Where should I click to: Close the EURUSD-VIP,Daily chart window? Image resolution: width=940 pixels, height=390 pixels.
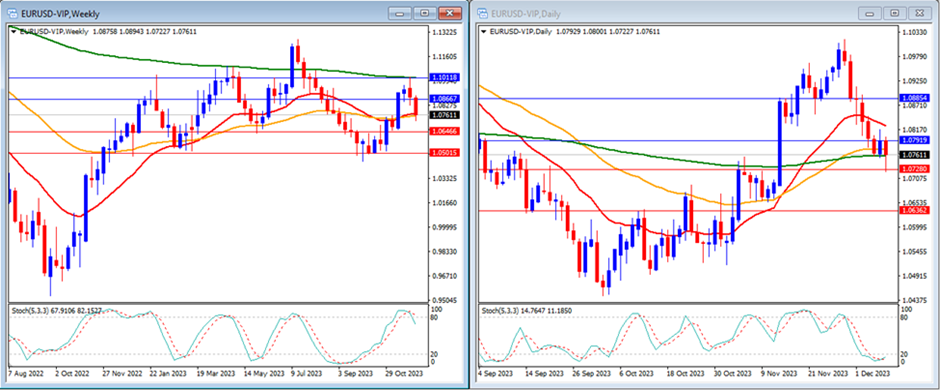[920, 13]
